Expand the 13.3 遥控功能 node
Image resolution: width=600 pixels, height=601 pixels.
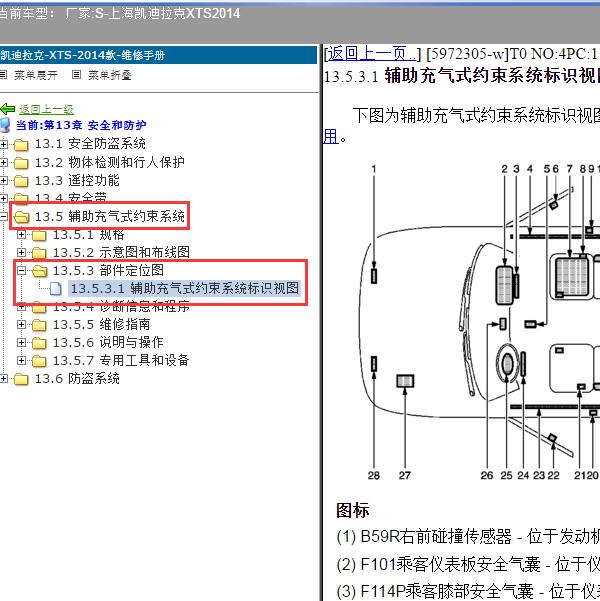click(x=3, y=180)
